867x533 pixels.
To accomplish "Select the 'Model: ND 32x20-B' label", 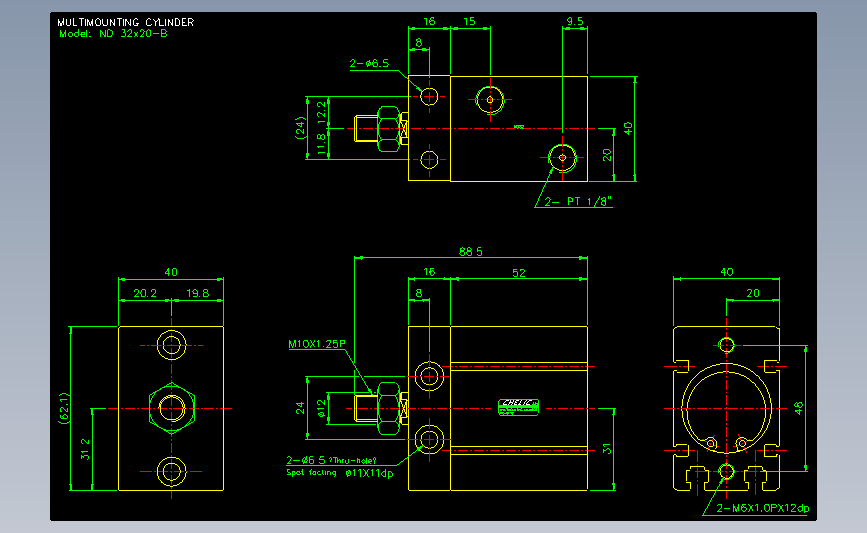I will click(x=113, y=34).
